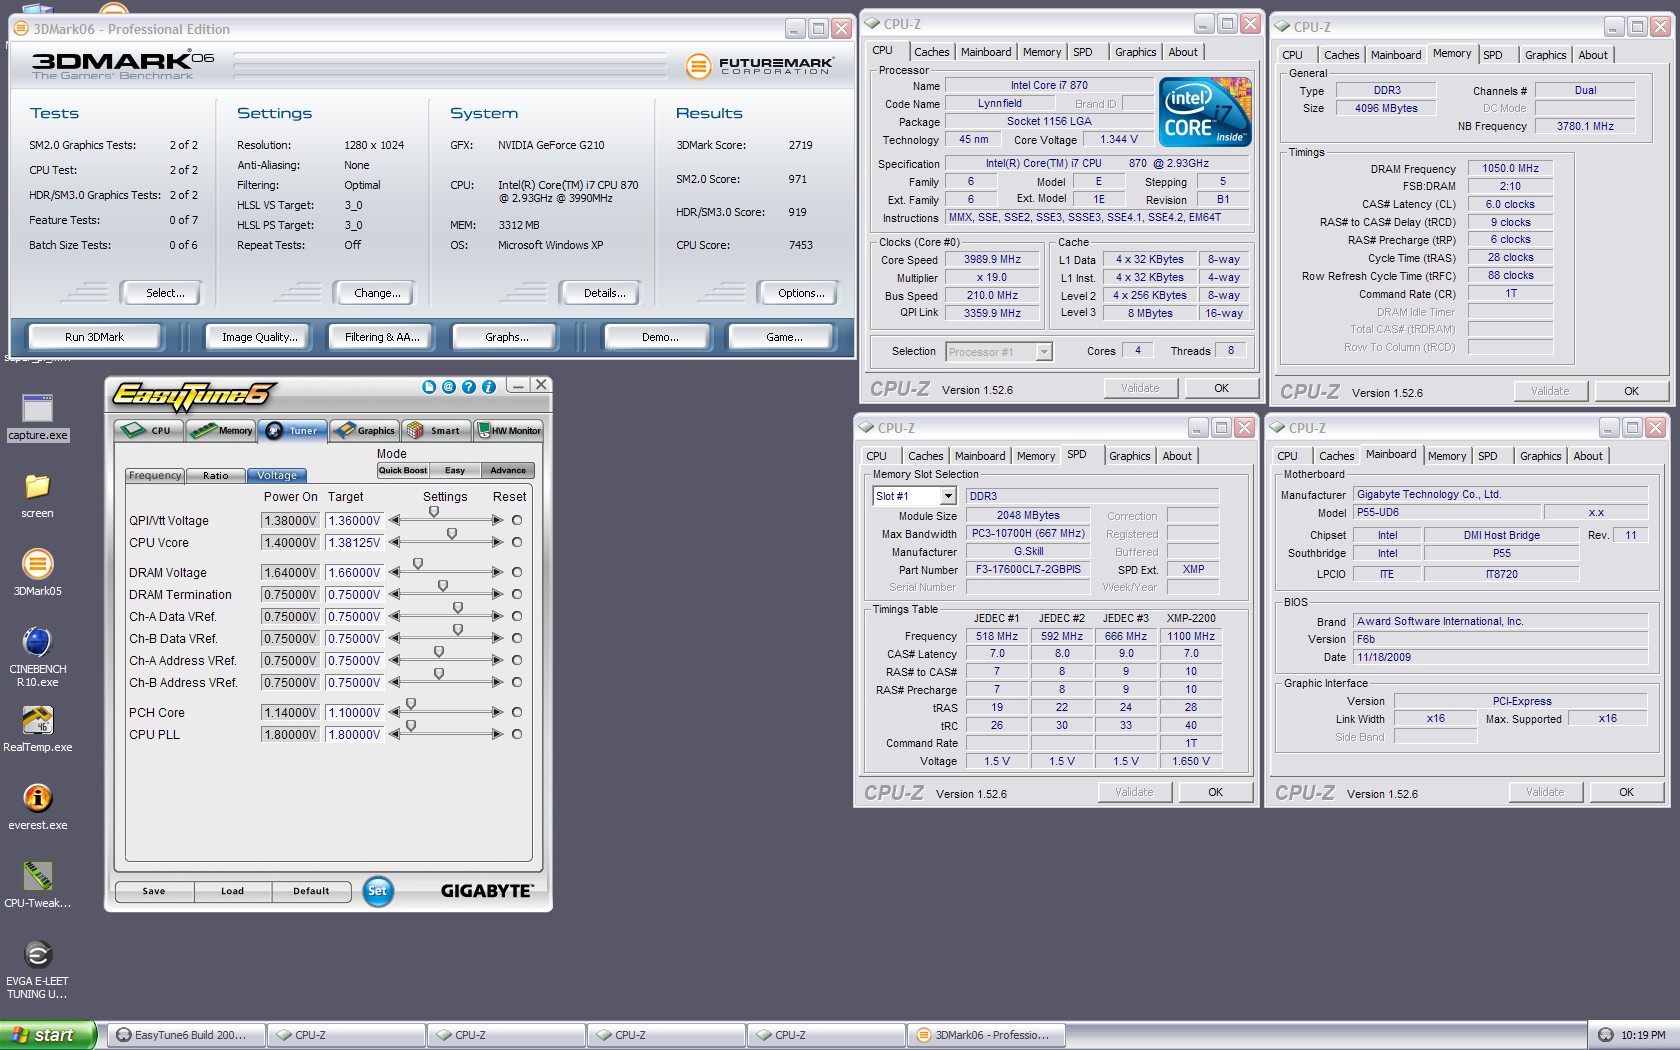Open the Processor #1 selection dropdown

point(1044,352)
